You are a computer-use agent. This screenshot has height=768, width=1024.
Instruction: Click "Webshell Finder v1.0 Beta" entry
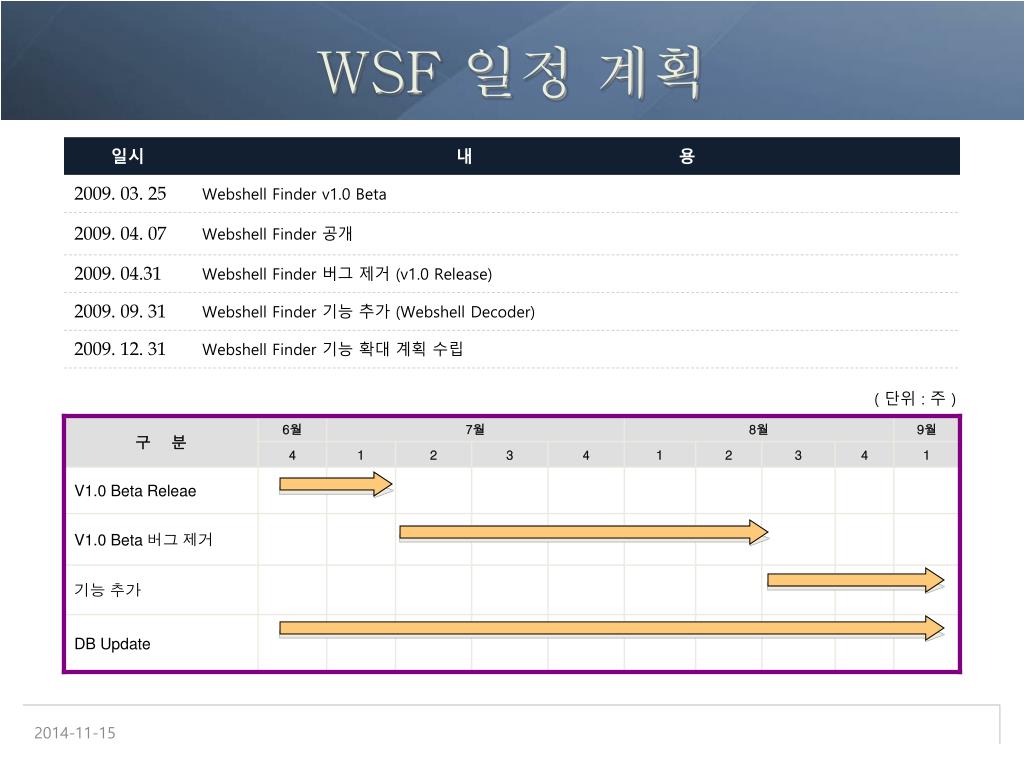click(x=294, y=195)
